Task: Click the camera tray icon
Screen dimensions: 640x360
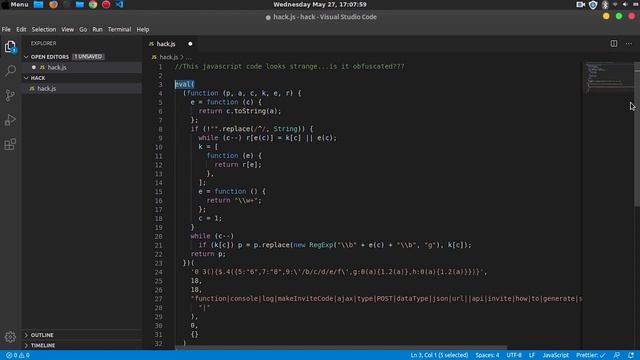Action: pos(580,4)
